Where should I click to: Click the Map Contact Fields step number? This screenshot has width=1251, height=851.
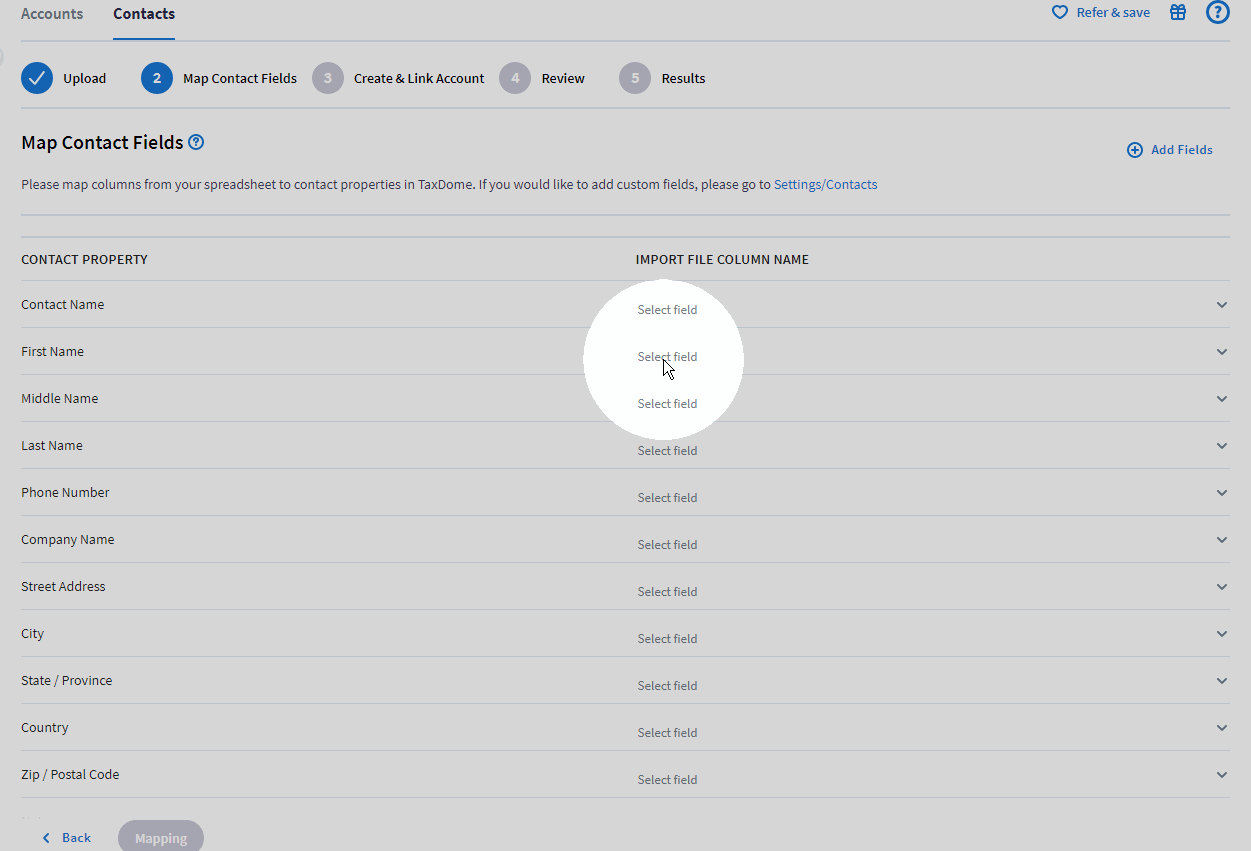(157, 78)
